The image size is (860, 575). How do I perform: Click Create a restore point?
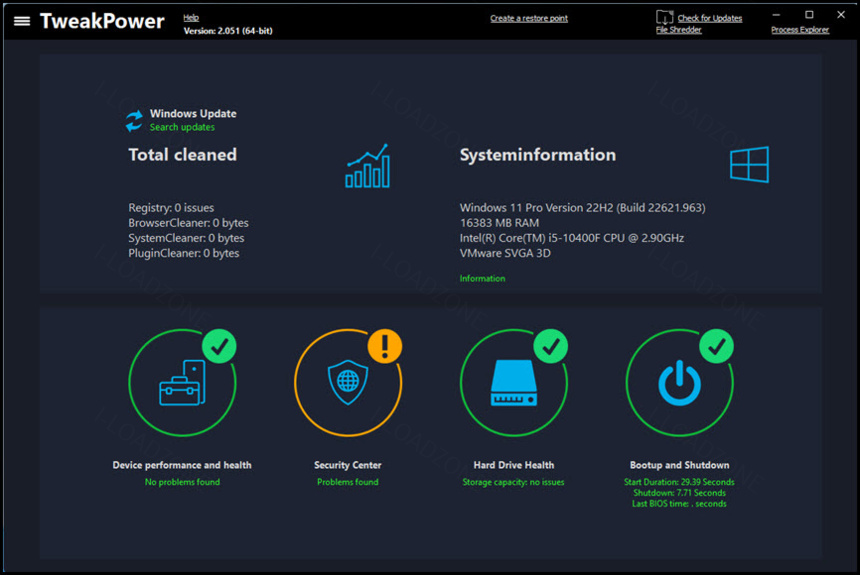[x=529, y=18]
